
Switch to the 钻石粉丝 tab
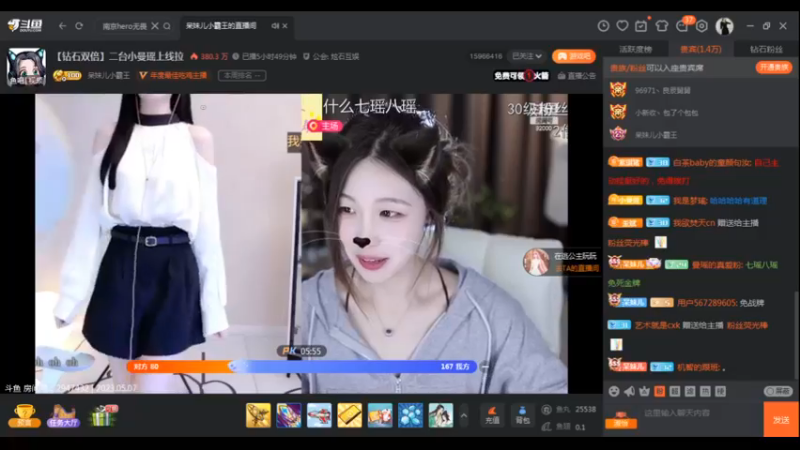pyautogui.click(x=766, y=49)
